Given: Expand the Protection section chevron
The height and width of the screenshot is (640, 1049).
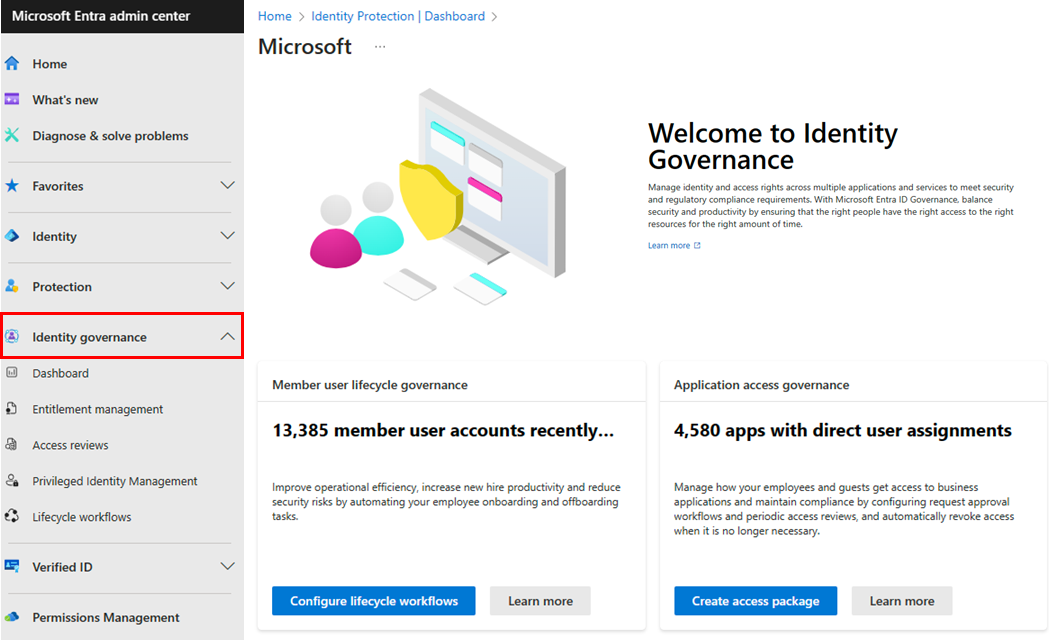Looking at the screenshot, I should click(227, 287).
